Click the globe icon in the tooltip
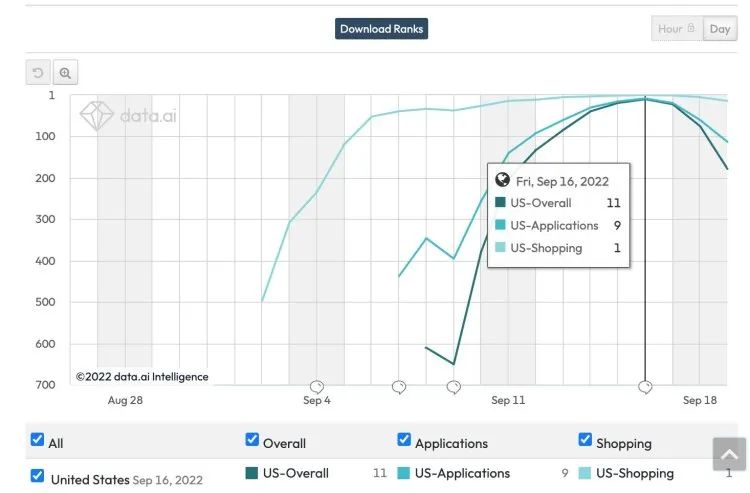750x493 pixels. [503, 181]
